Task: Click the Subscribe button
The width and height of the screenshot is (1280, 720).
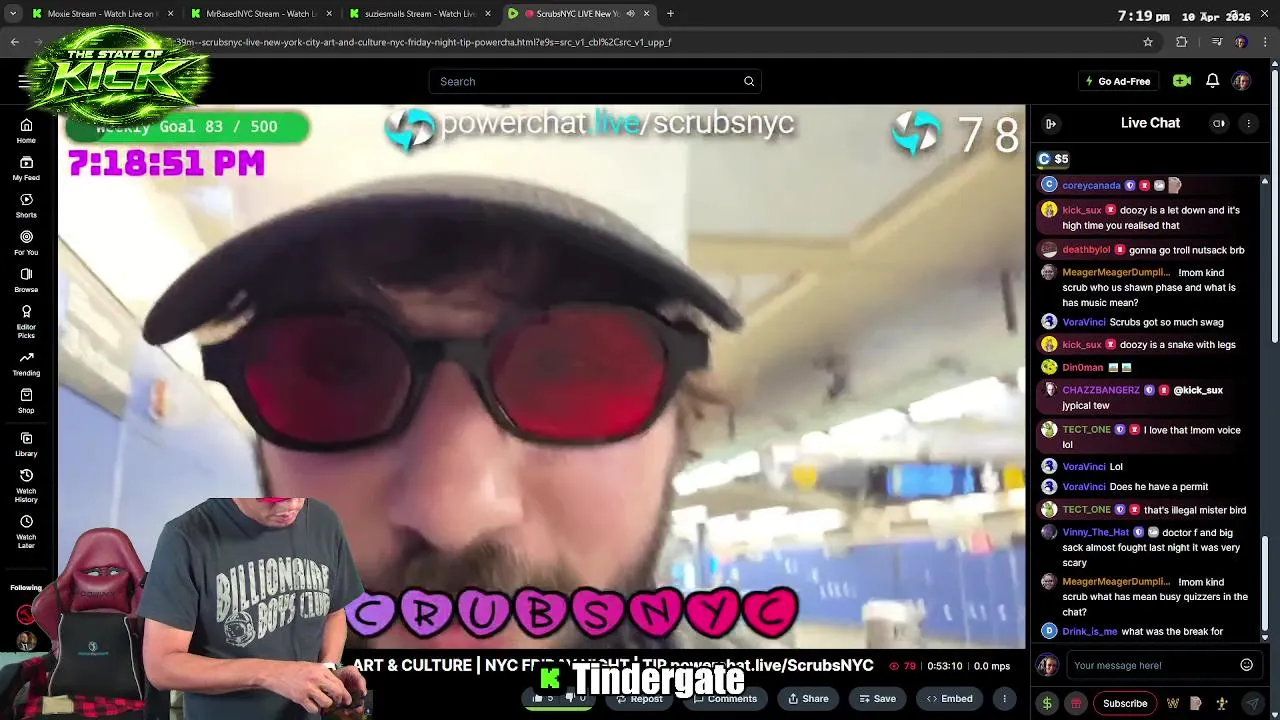Action: pyautogui.click(x=1125, y=703)
